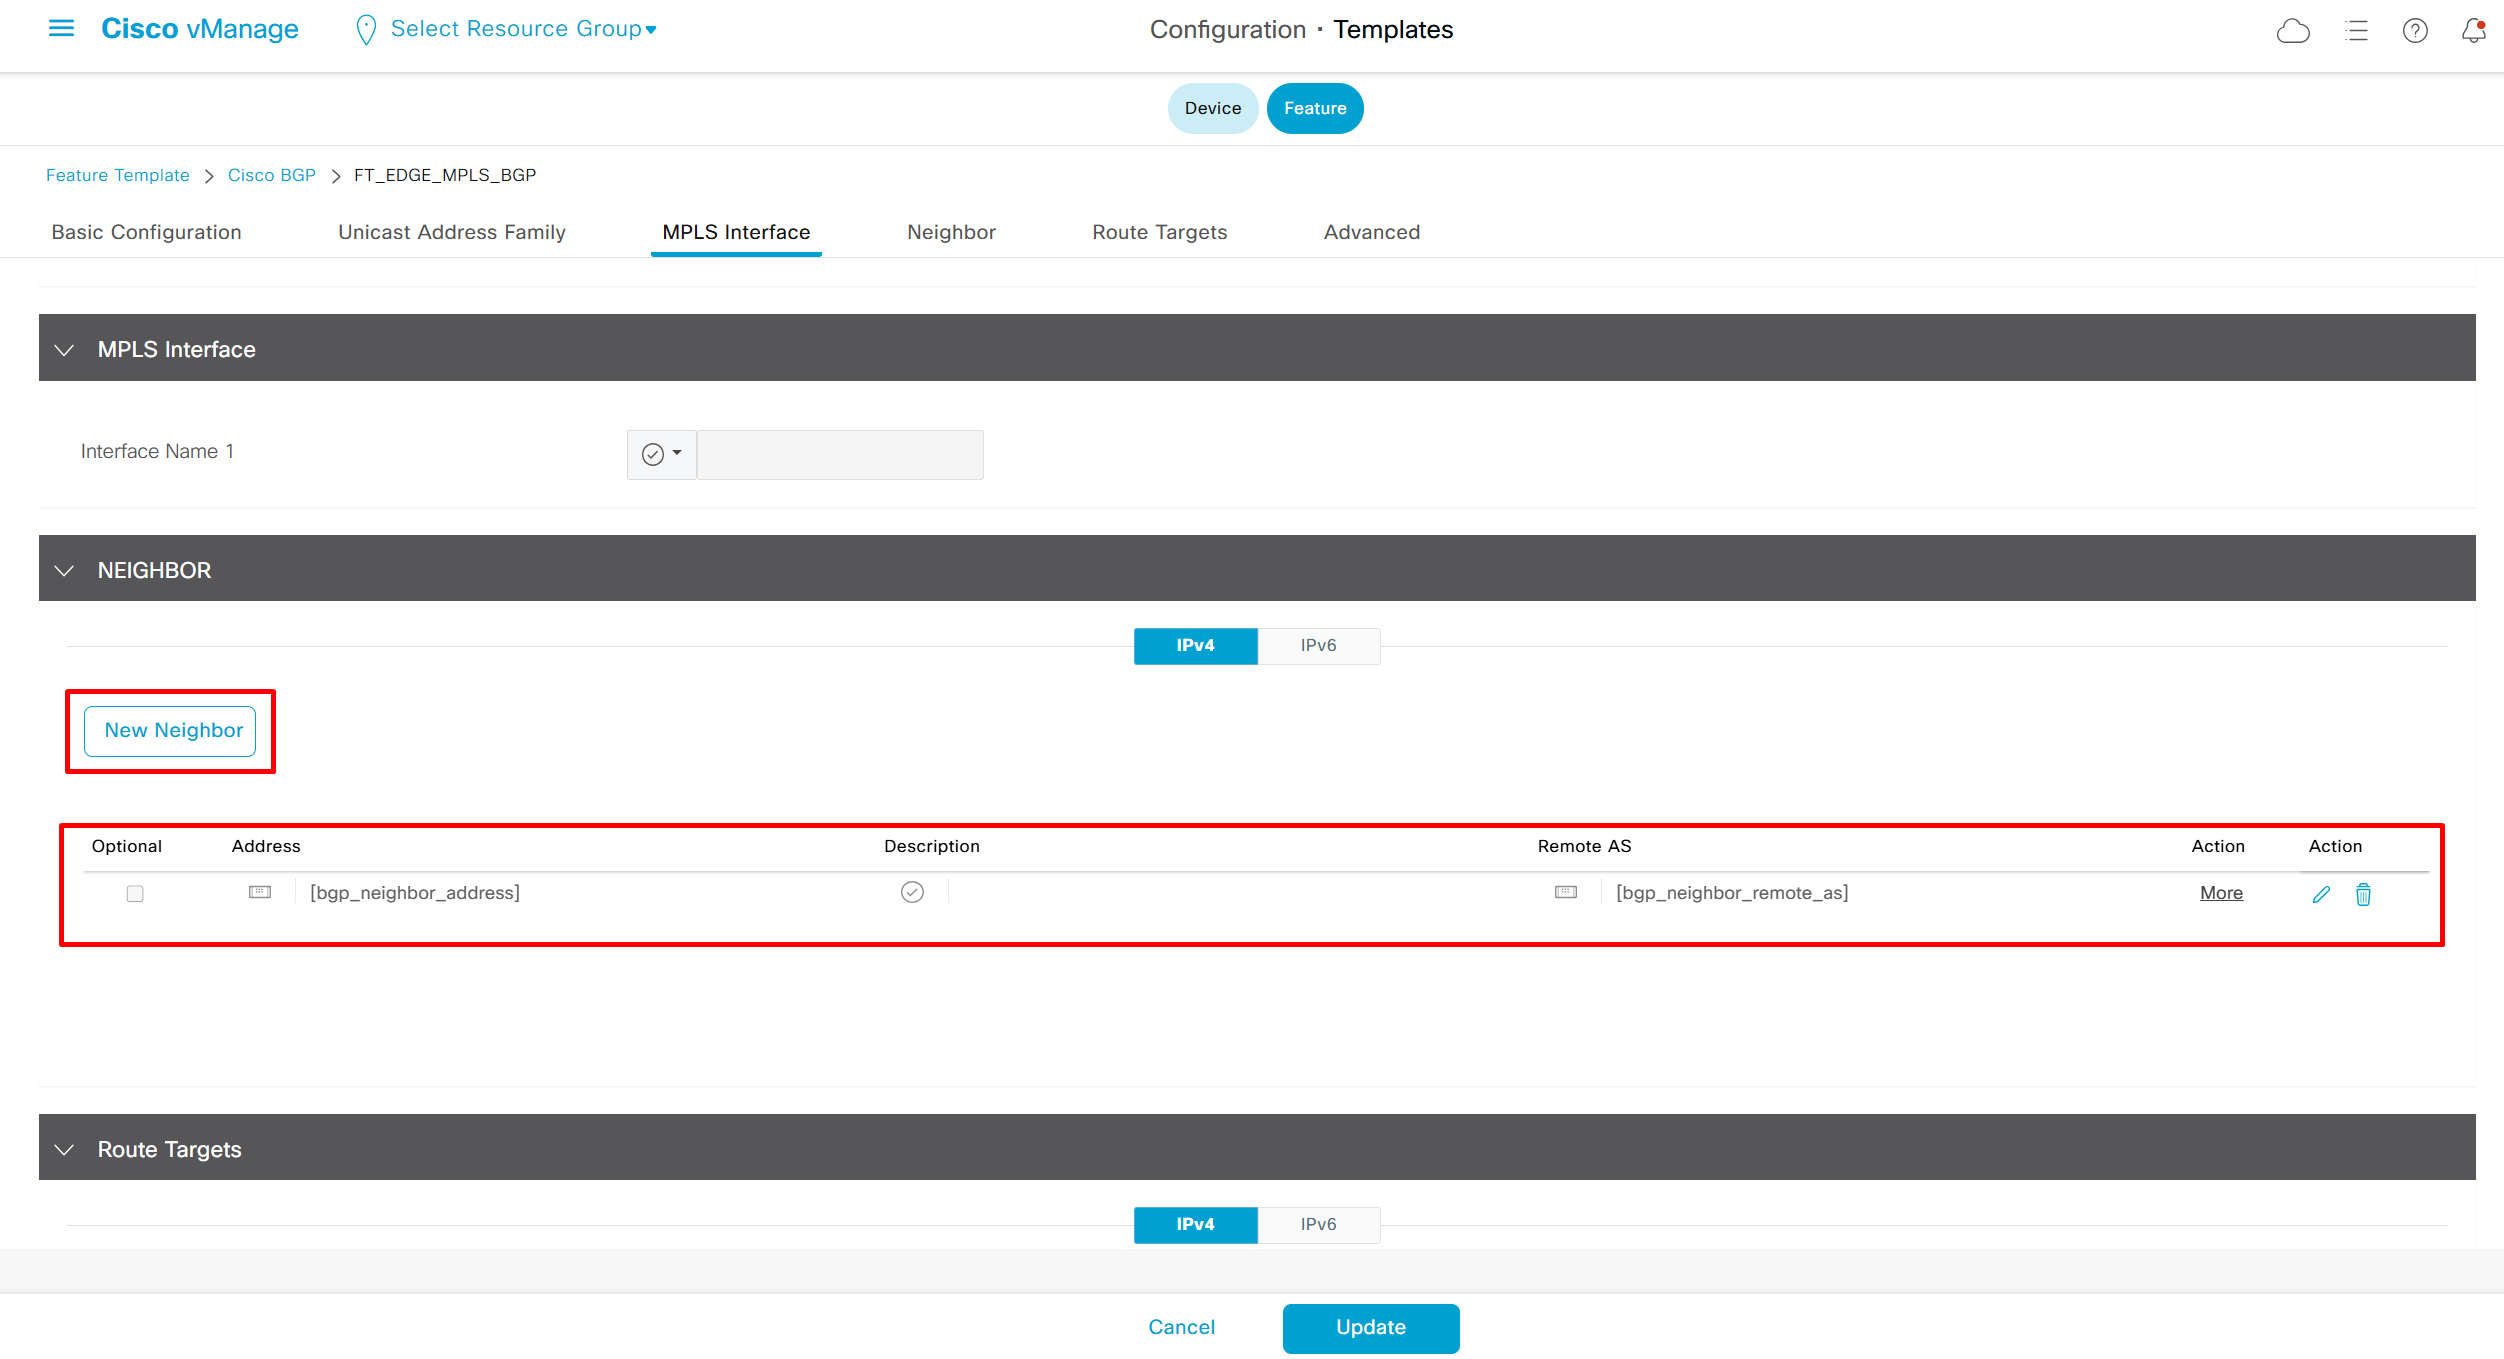Click the device-specific icon beside bgp_neighbor_remote_as
Viewport: 2504px width, 1359px height.
pyautogui.click(x=1566, y=892)
